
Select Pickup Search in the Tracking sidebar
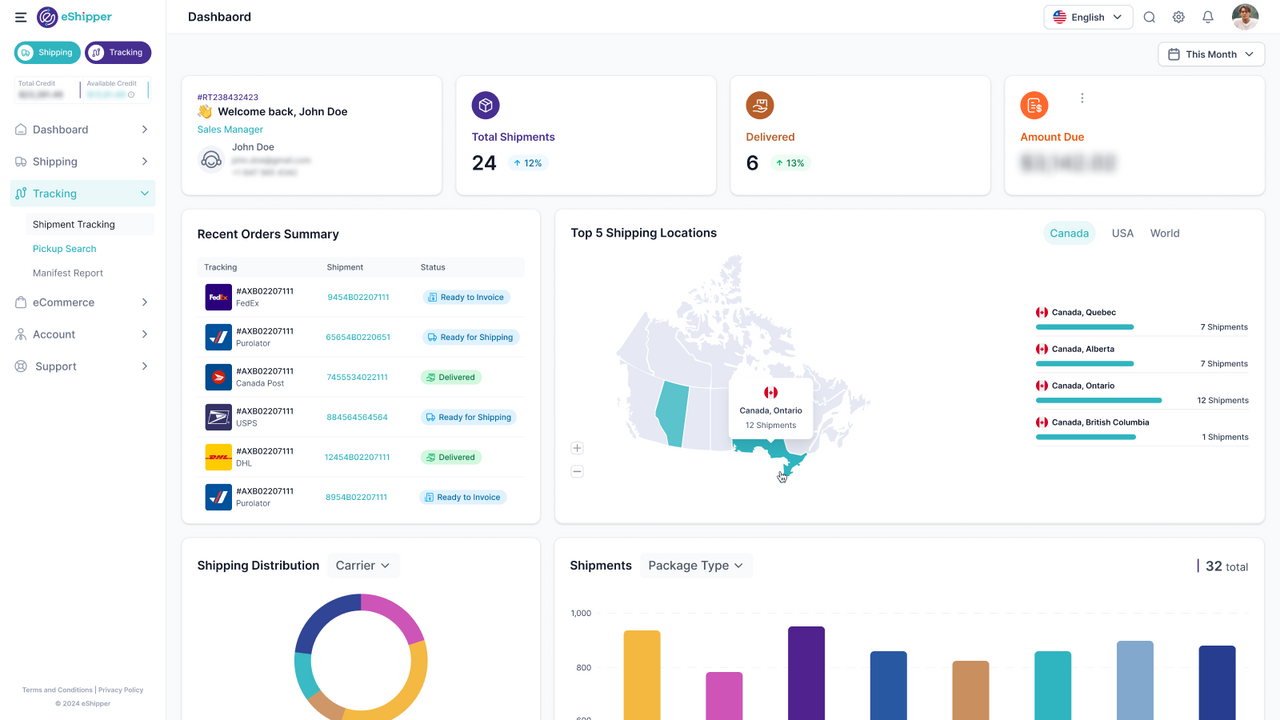click(64, 248)
